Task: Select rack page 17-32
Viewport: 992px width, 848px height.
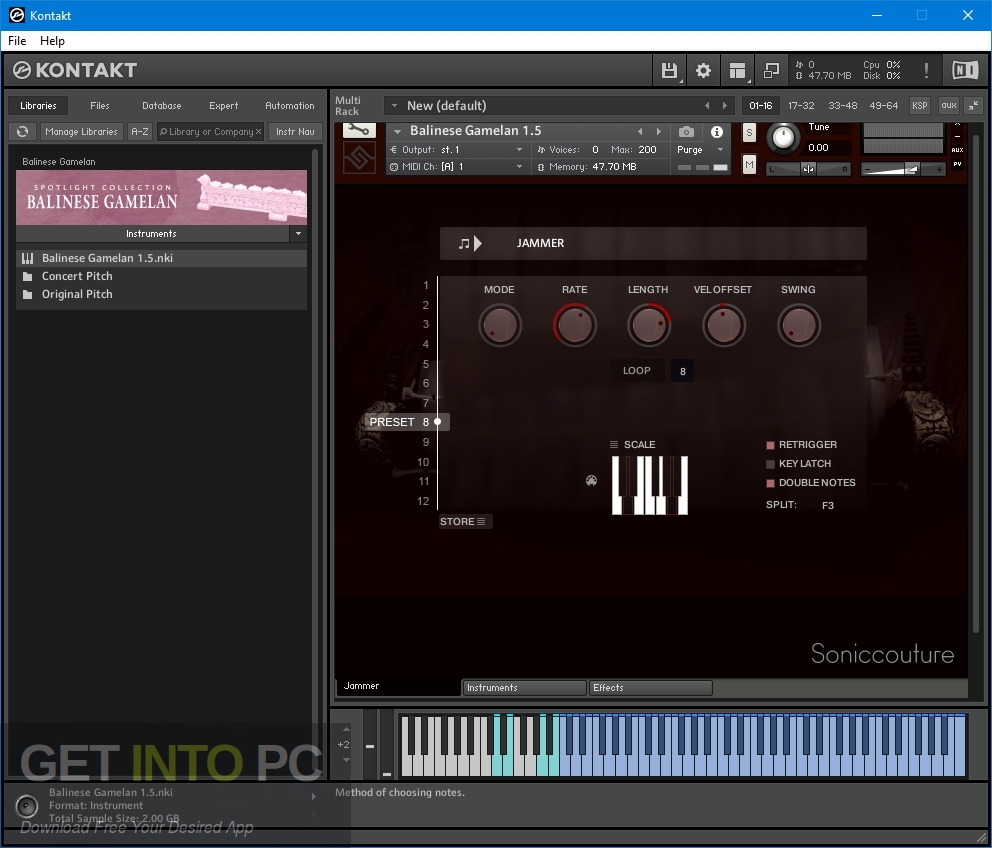Action: tap(801, 106)
